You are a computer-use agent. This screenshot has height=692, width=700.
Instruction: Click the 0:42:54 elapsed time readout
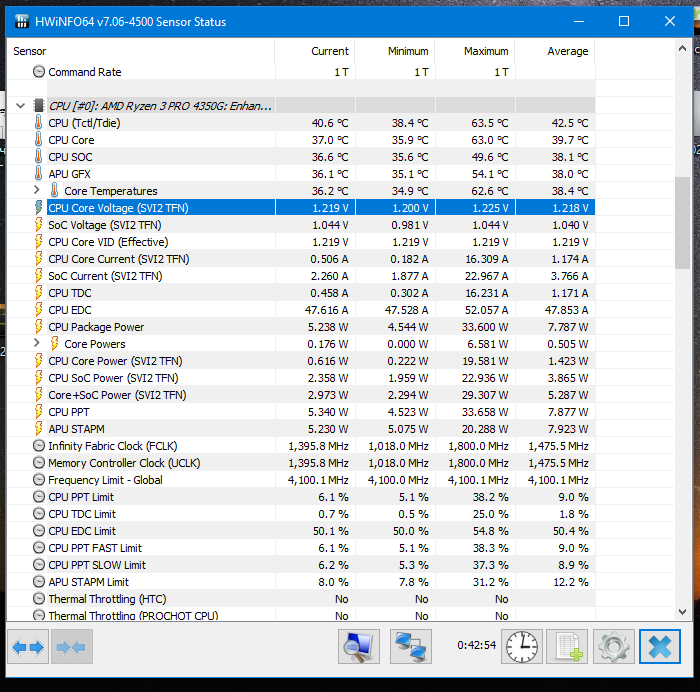tap(476, 645)
